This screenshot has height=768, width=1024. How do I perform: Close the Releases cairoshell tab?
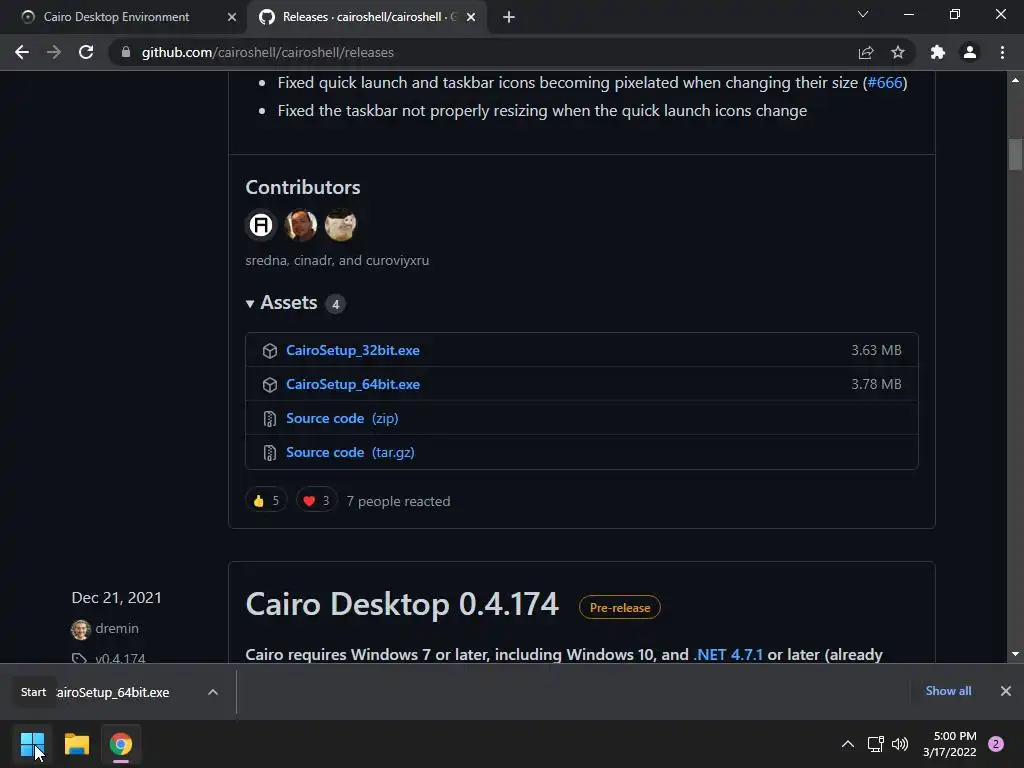point(471,17)
